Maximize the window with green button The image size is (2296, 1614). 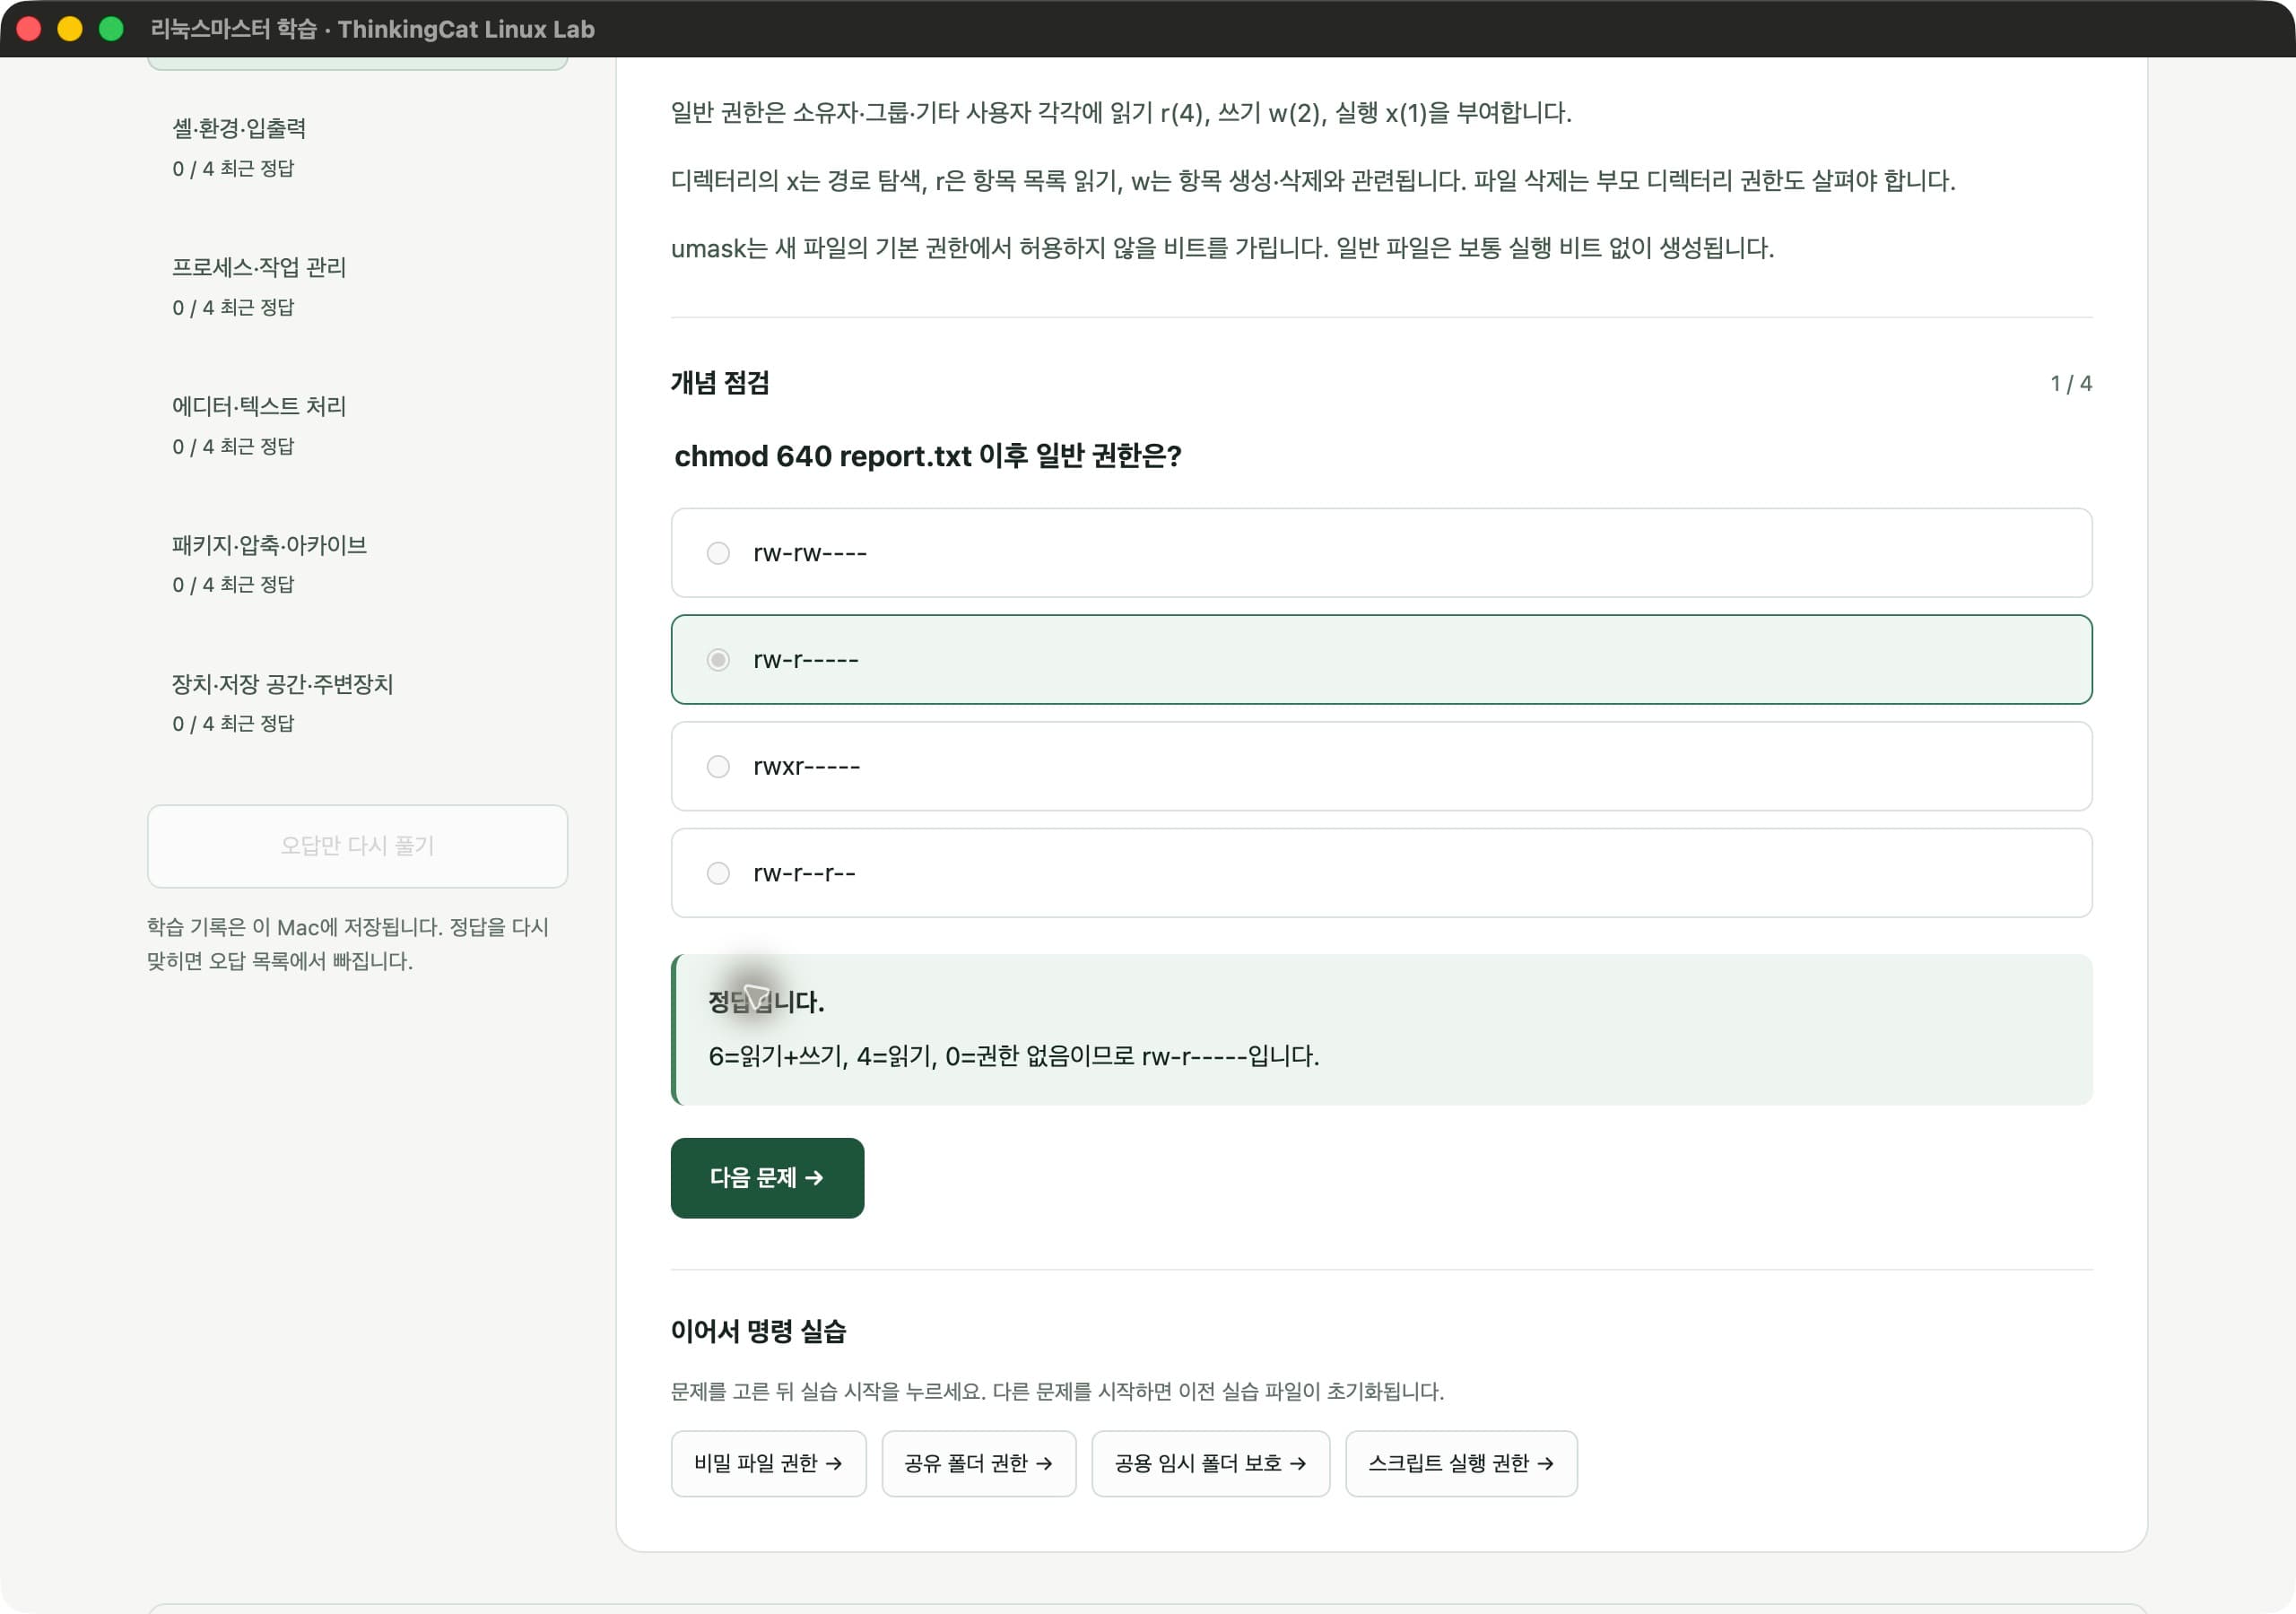(111, 29)
